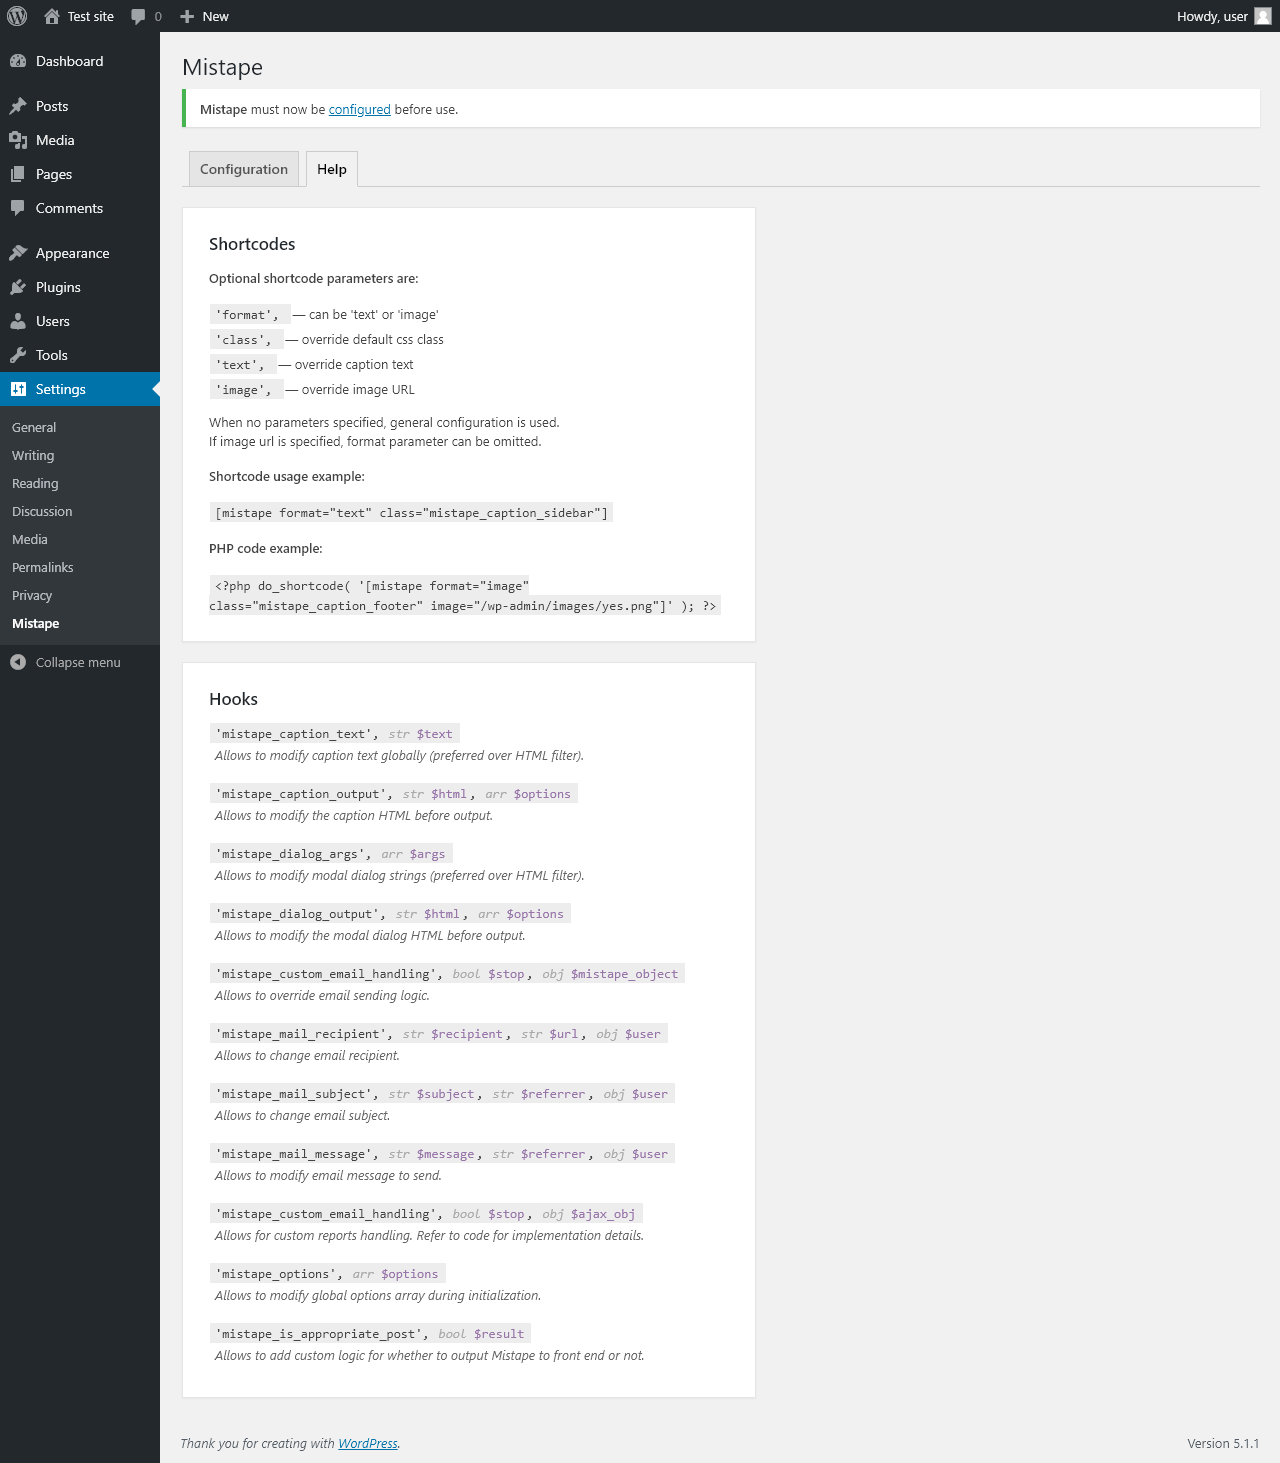Open the Permalinks settings submenu

(43, 567)
